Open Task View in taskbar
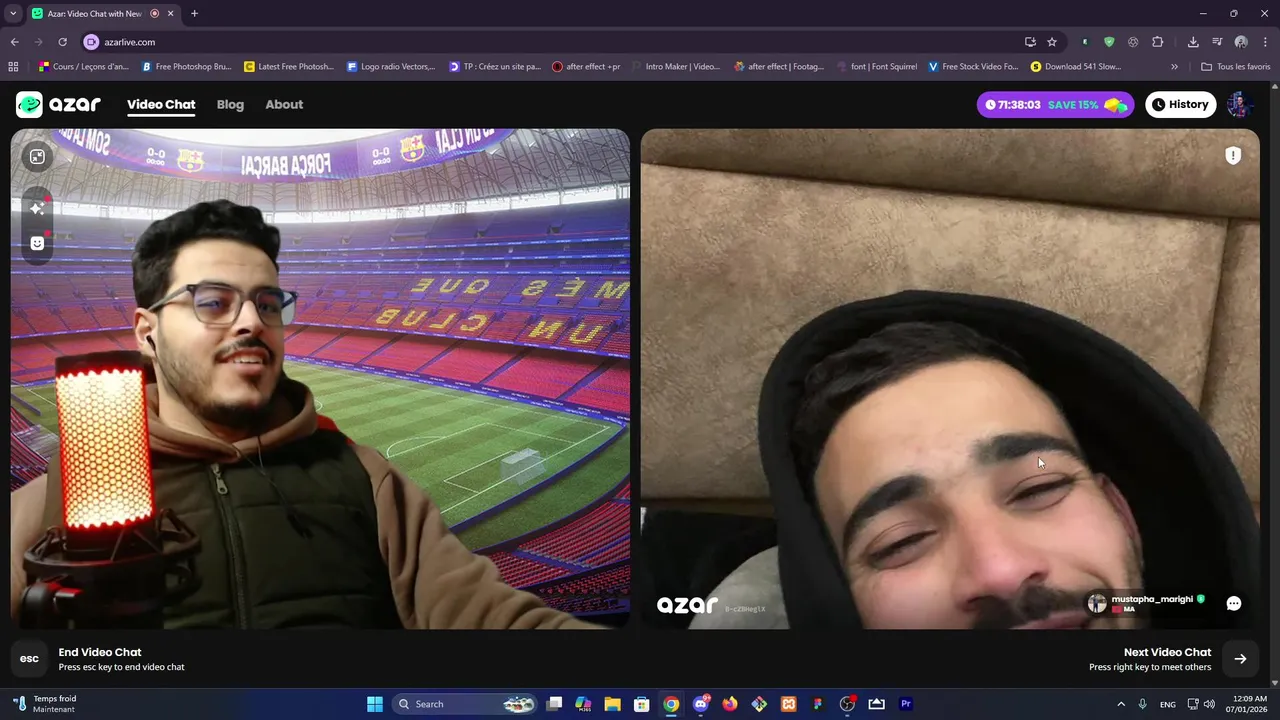 click(554, 704)
